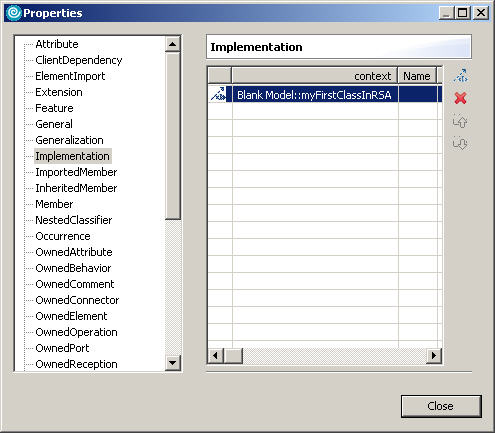Screen dimensions: 495x433
Task: Delete entry with red X icon
Action: pyautogui.click(x=460, y=98)
